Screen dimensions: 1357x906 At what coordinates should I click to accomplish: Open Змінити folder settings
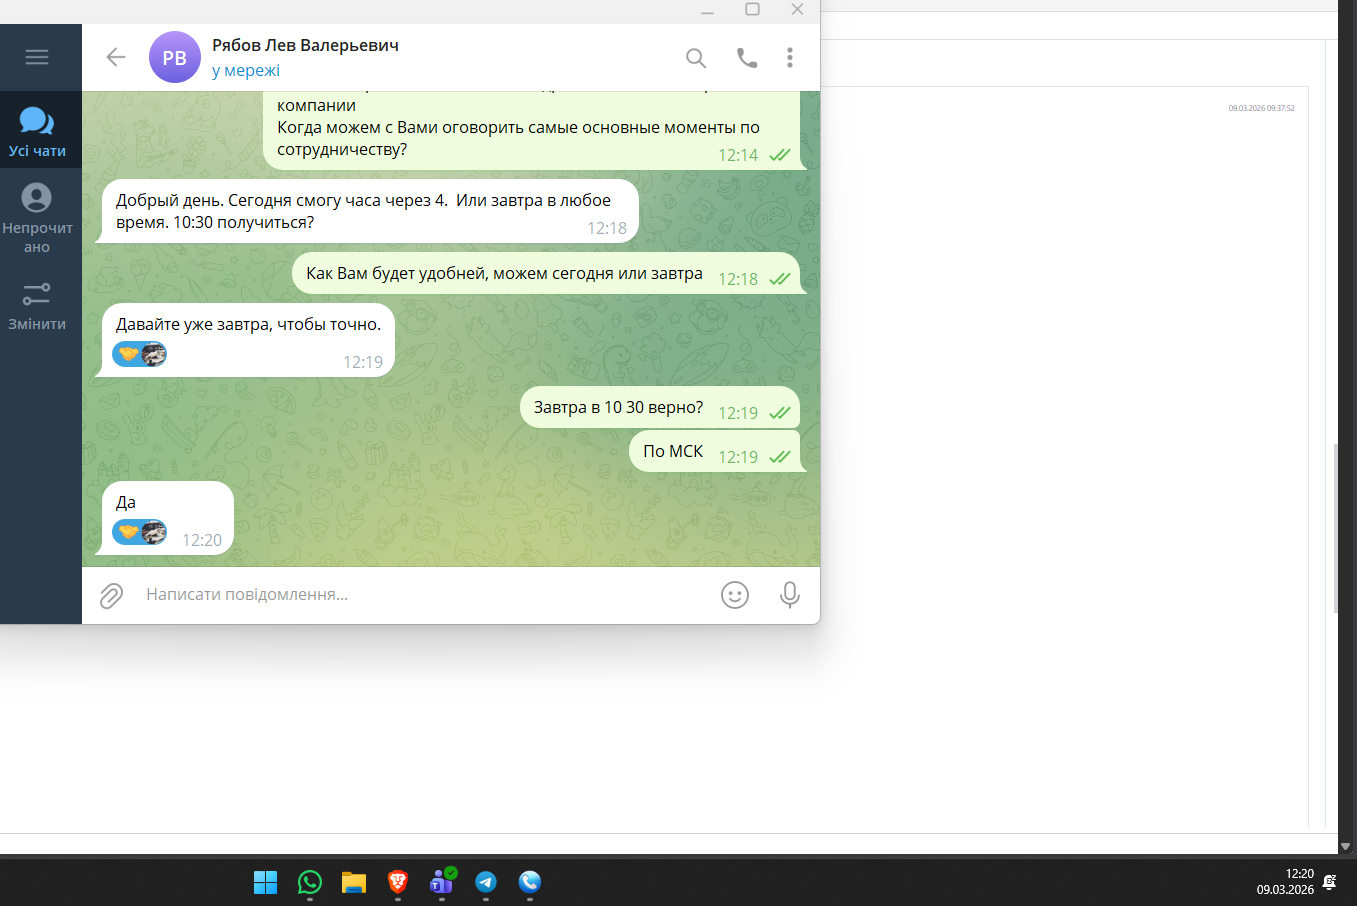(x=37, y=306)
